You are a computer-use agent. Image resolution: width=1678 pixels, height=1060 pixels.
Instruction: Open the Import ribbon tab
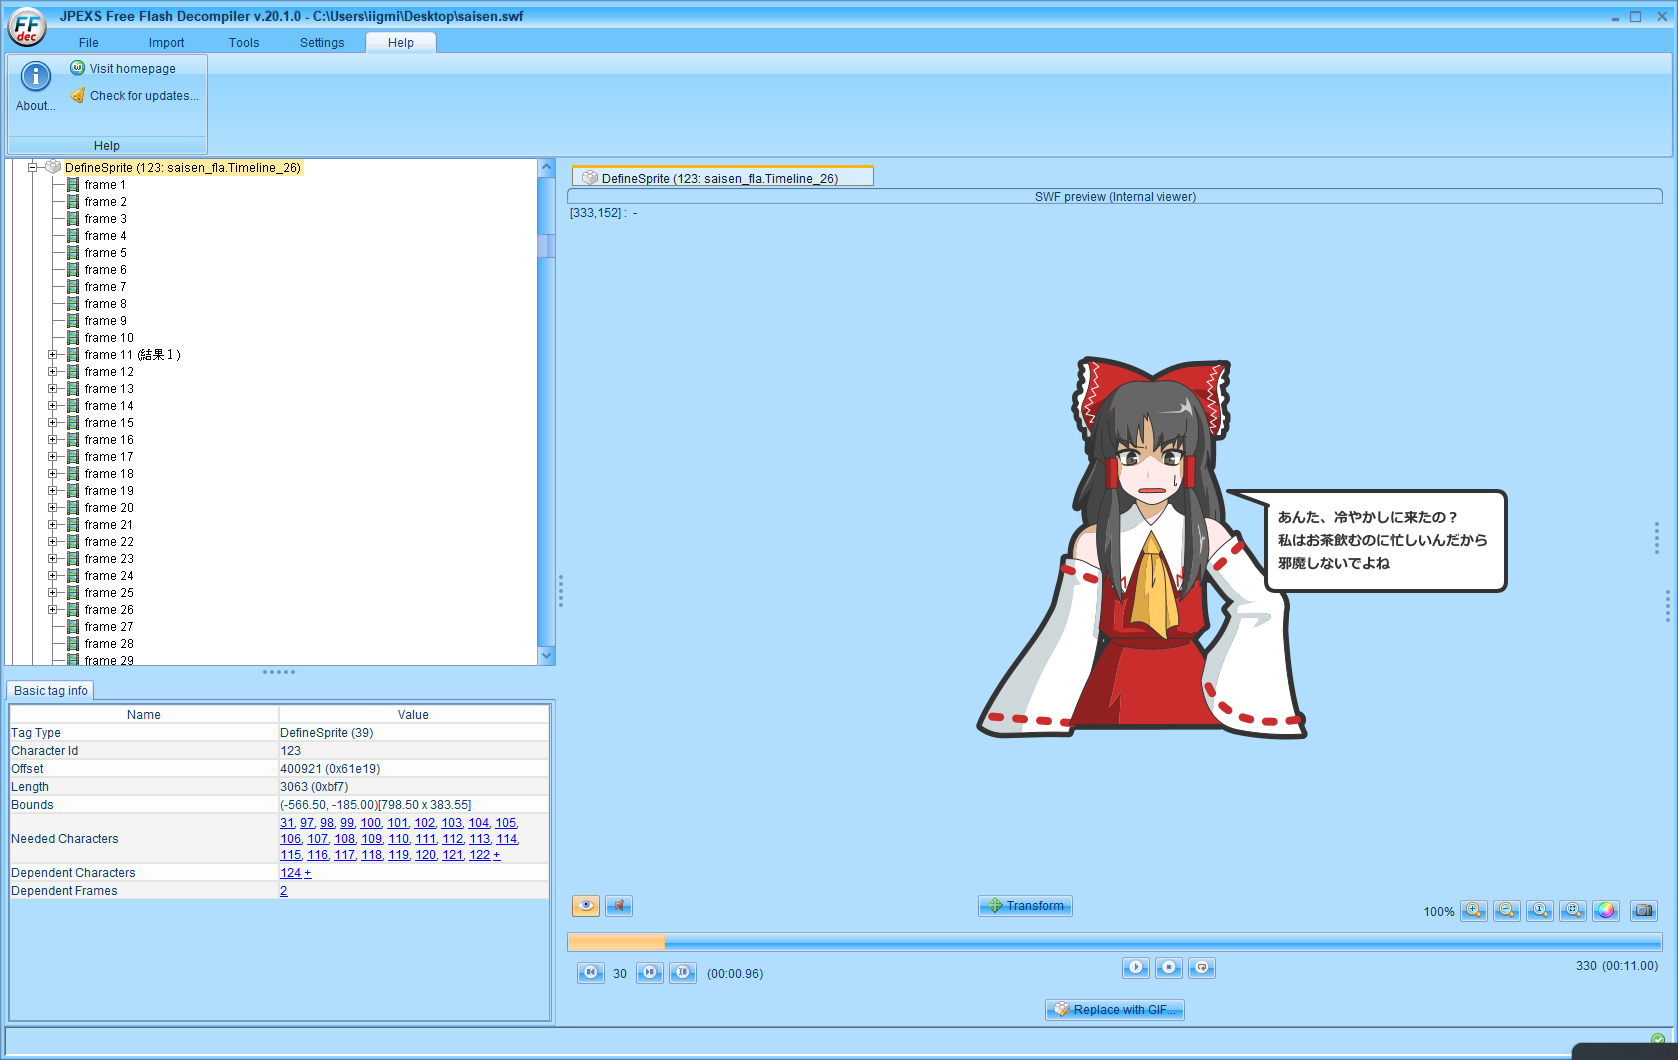pos(166,43)
